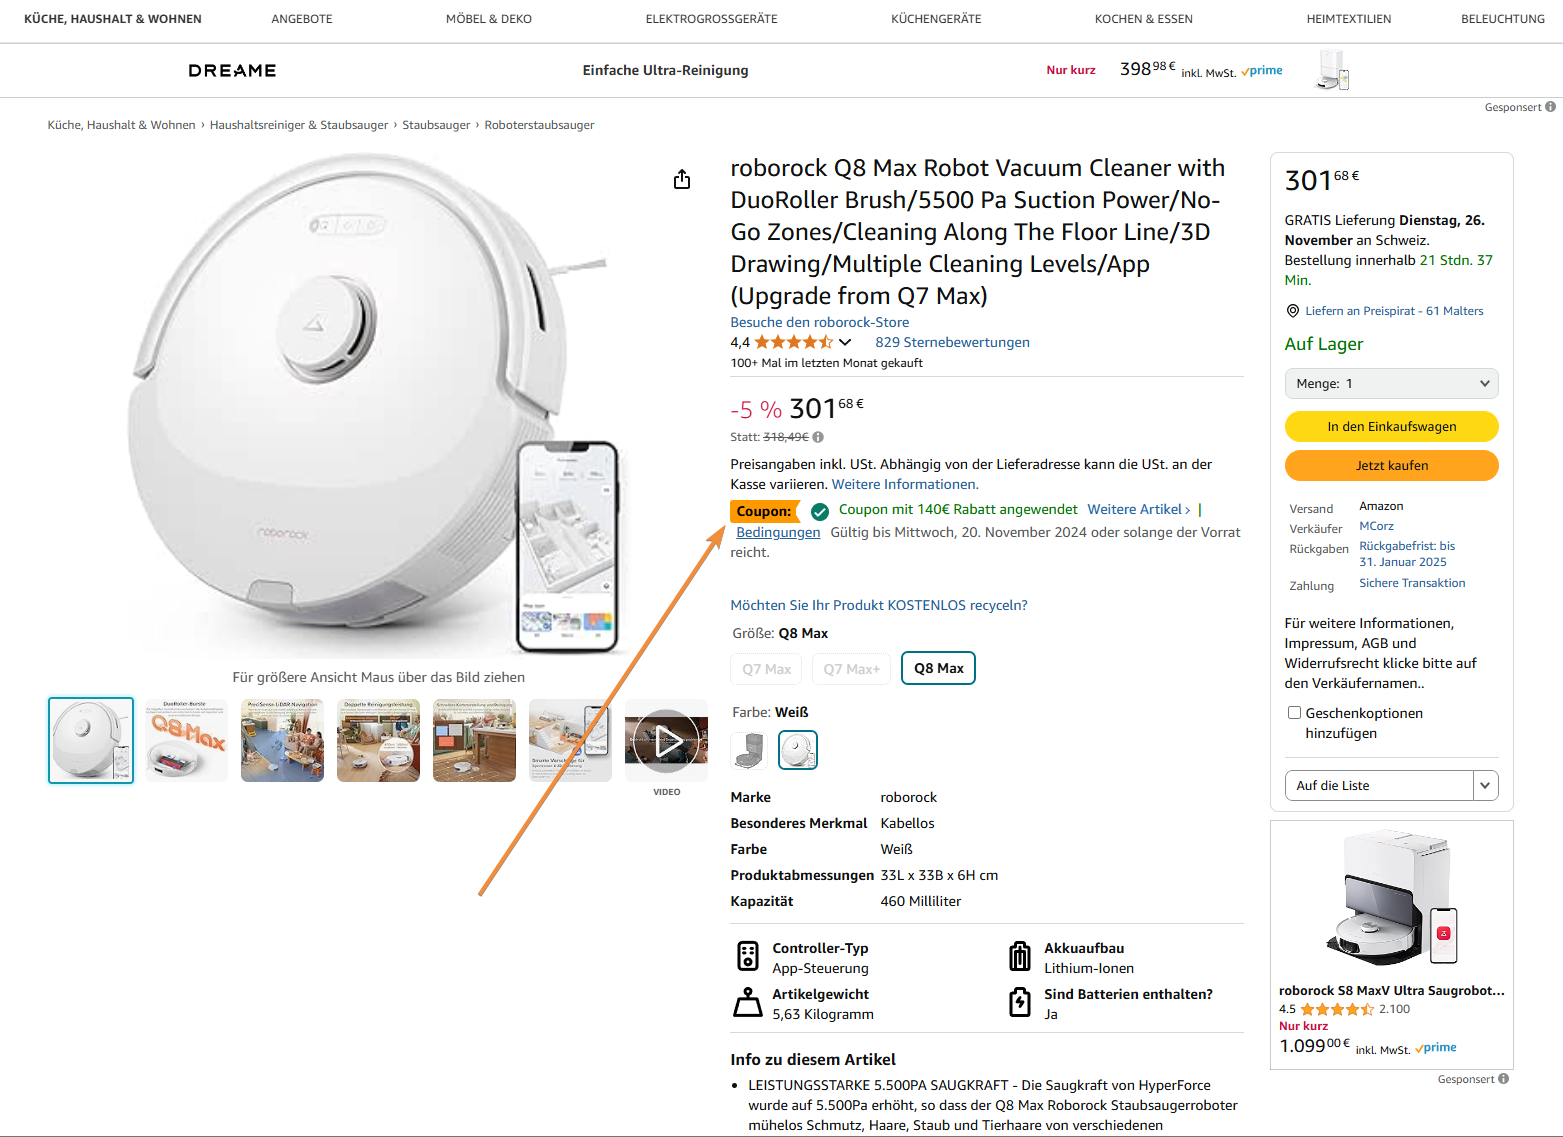Image resolution: width=1563 pixels, height=1137 pixels.
Task: Select the Q7 Max+ size option
Action: tap(851, 669)
